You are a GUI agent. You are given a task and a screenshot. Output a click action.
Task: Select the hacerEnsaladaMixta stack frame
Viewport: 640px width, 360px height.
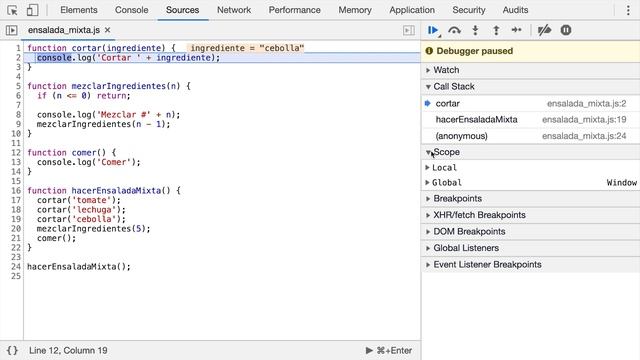(530, 120)
